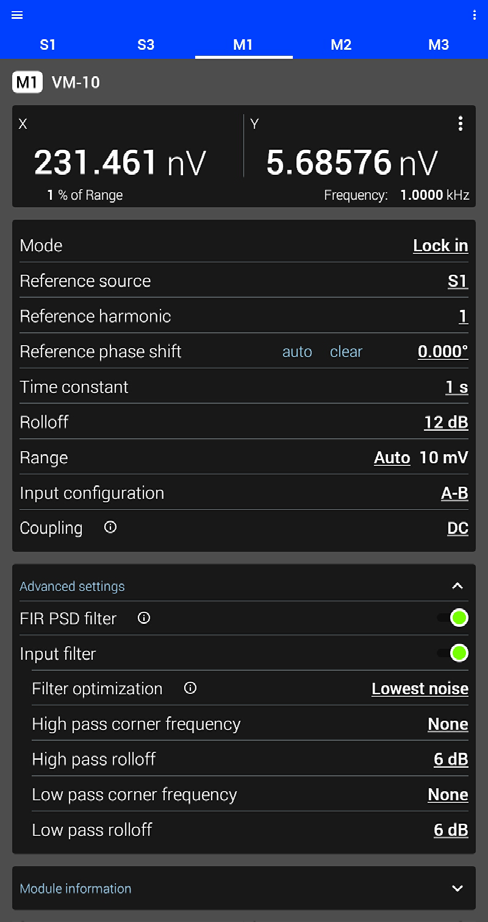Screen dimensions: 488x922
Task: Click auto for Reference phase shift
Action: (x=297, y=352)
